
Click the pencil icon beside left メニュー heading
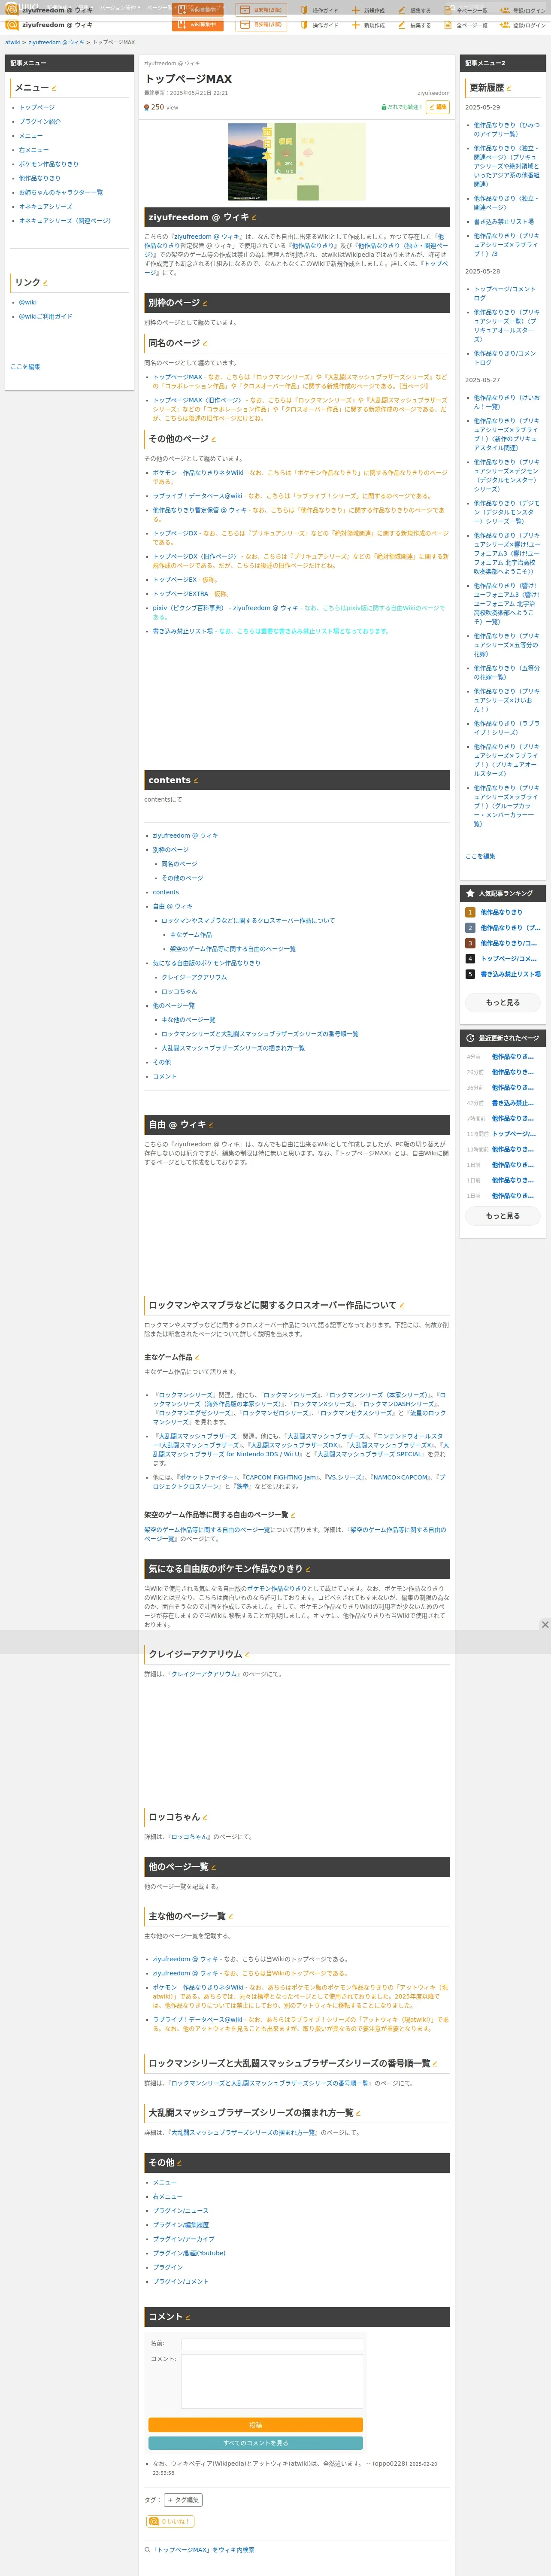54,88
